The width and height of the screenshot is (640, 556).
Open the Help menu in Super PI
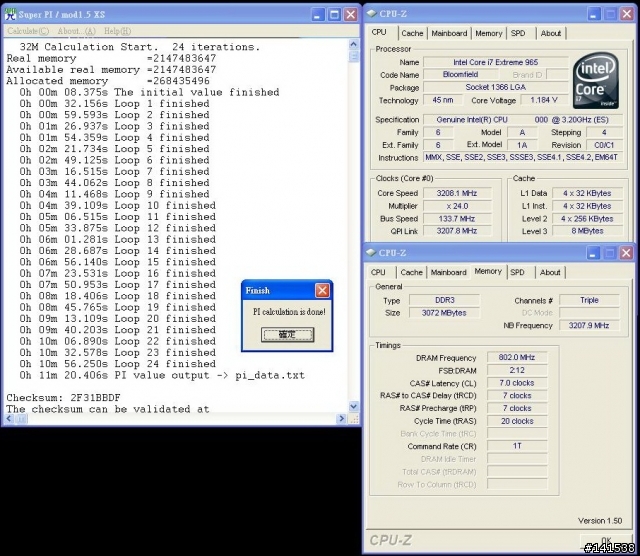point(117,31)
